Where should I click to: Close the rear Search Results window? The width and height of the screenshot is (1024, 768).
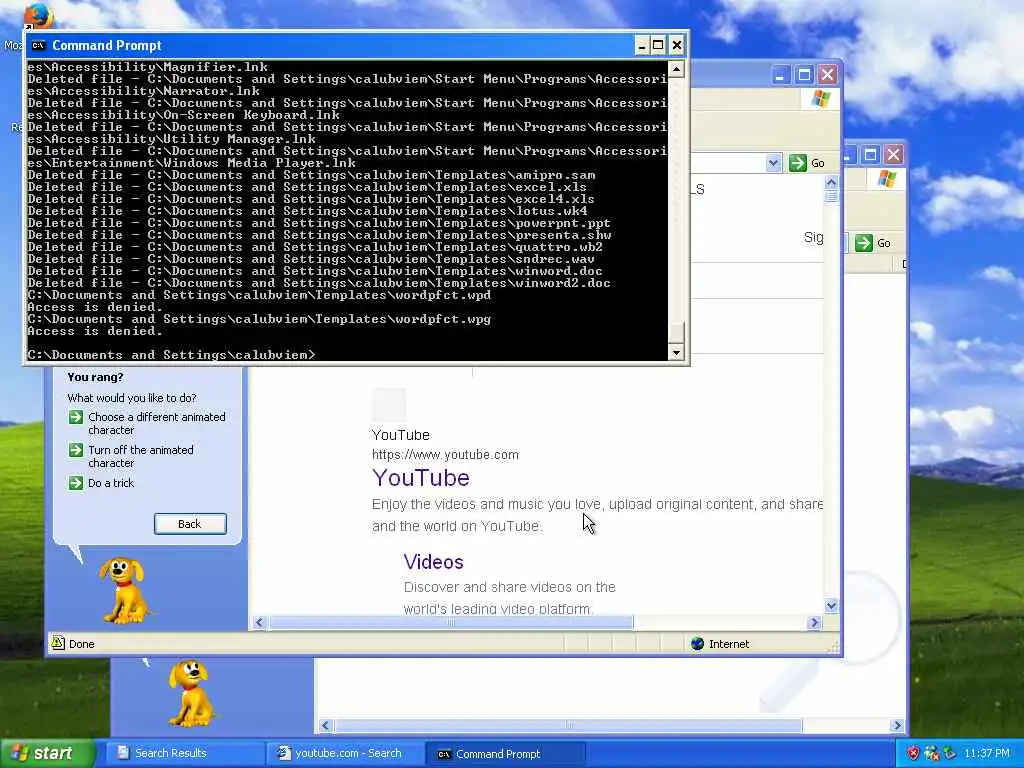893,155
